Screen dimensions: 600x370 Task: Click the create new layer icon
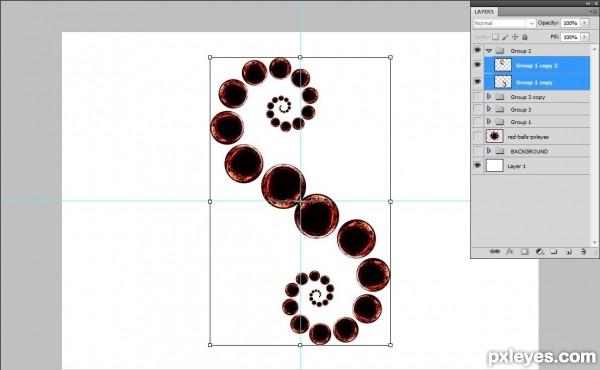click(569, 252)
